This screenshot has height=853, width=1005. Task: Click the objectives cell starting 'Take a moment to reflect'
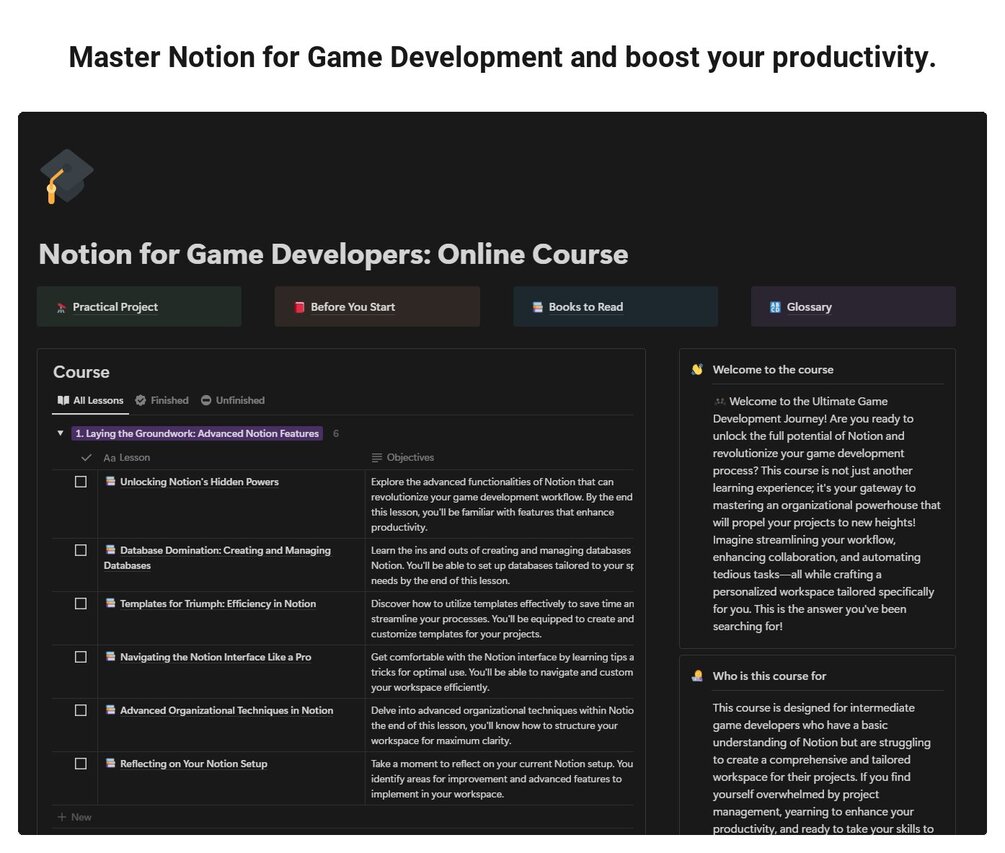(501, 778)
